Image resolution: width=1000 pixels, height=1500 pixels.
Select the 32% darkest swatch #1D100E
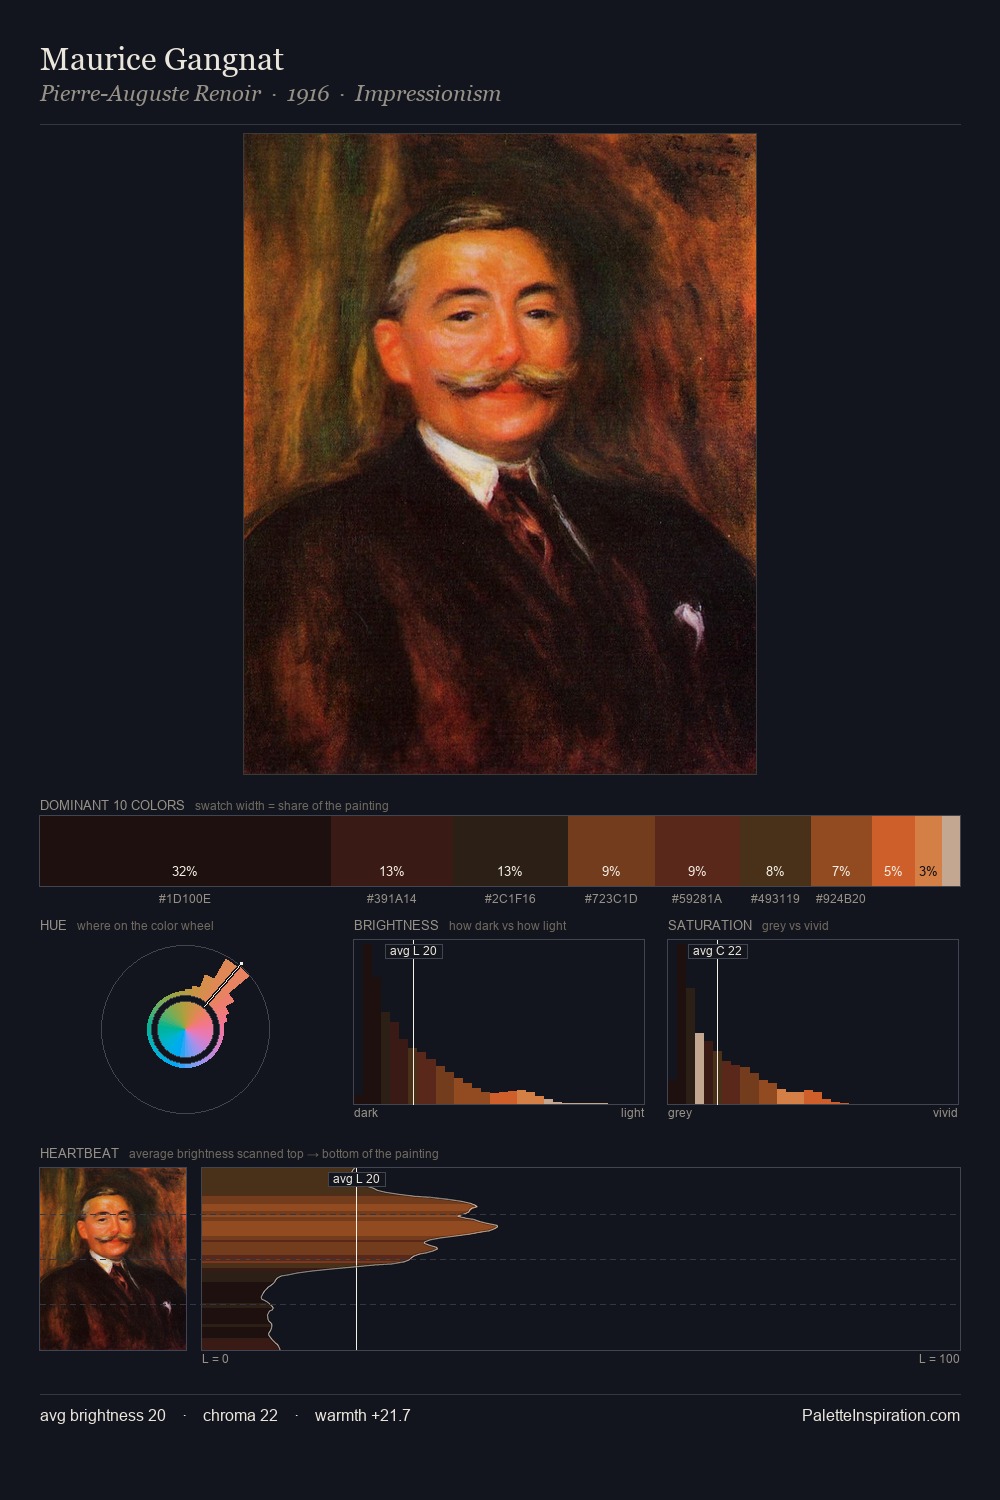pos(185,851)
